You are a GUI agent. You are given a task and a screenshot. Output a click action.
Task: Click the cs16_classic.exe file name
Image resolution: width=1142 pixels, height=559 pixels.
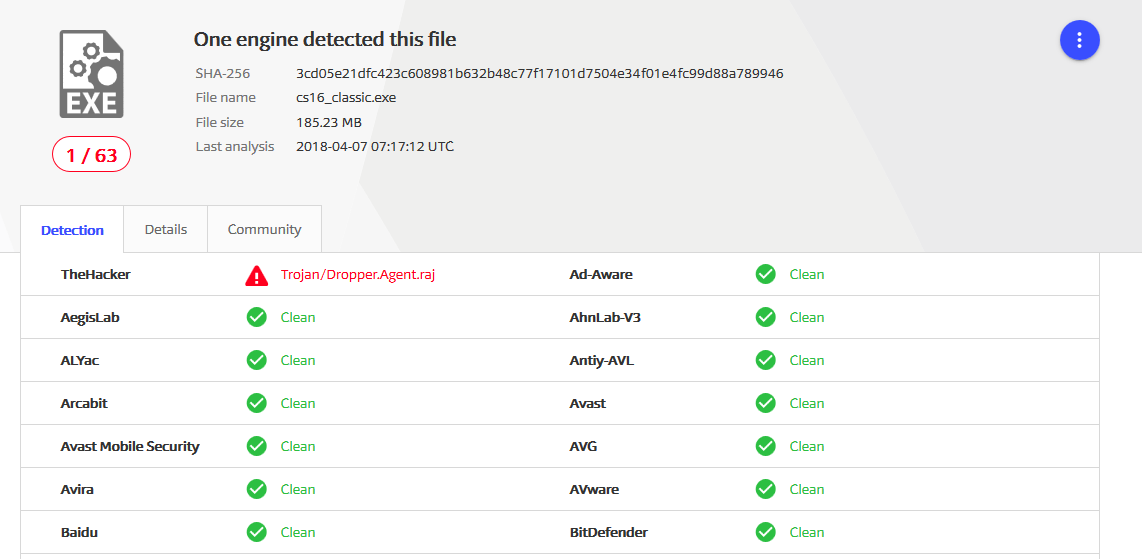(x=346, y=98)
